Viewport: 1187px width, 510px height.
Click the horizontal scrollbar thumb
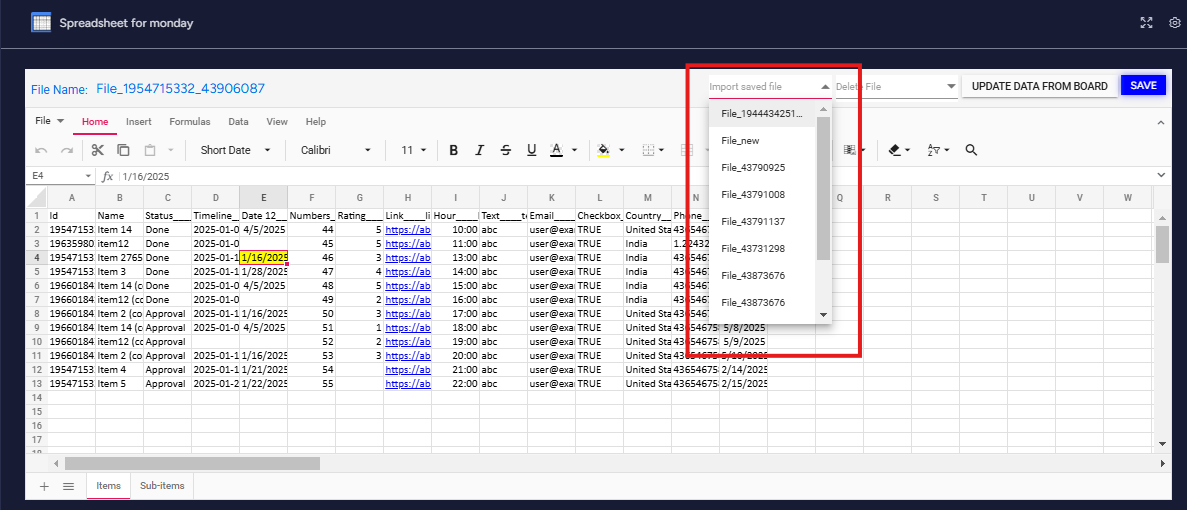[192, 463]
